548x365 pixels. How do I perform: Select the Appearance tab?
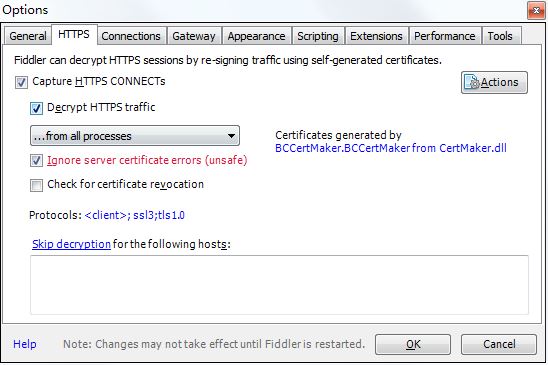pyautogui.click(x=257, y=36)
